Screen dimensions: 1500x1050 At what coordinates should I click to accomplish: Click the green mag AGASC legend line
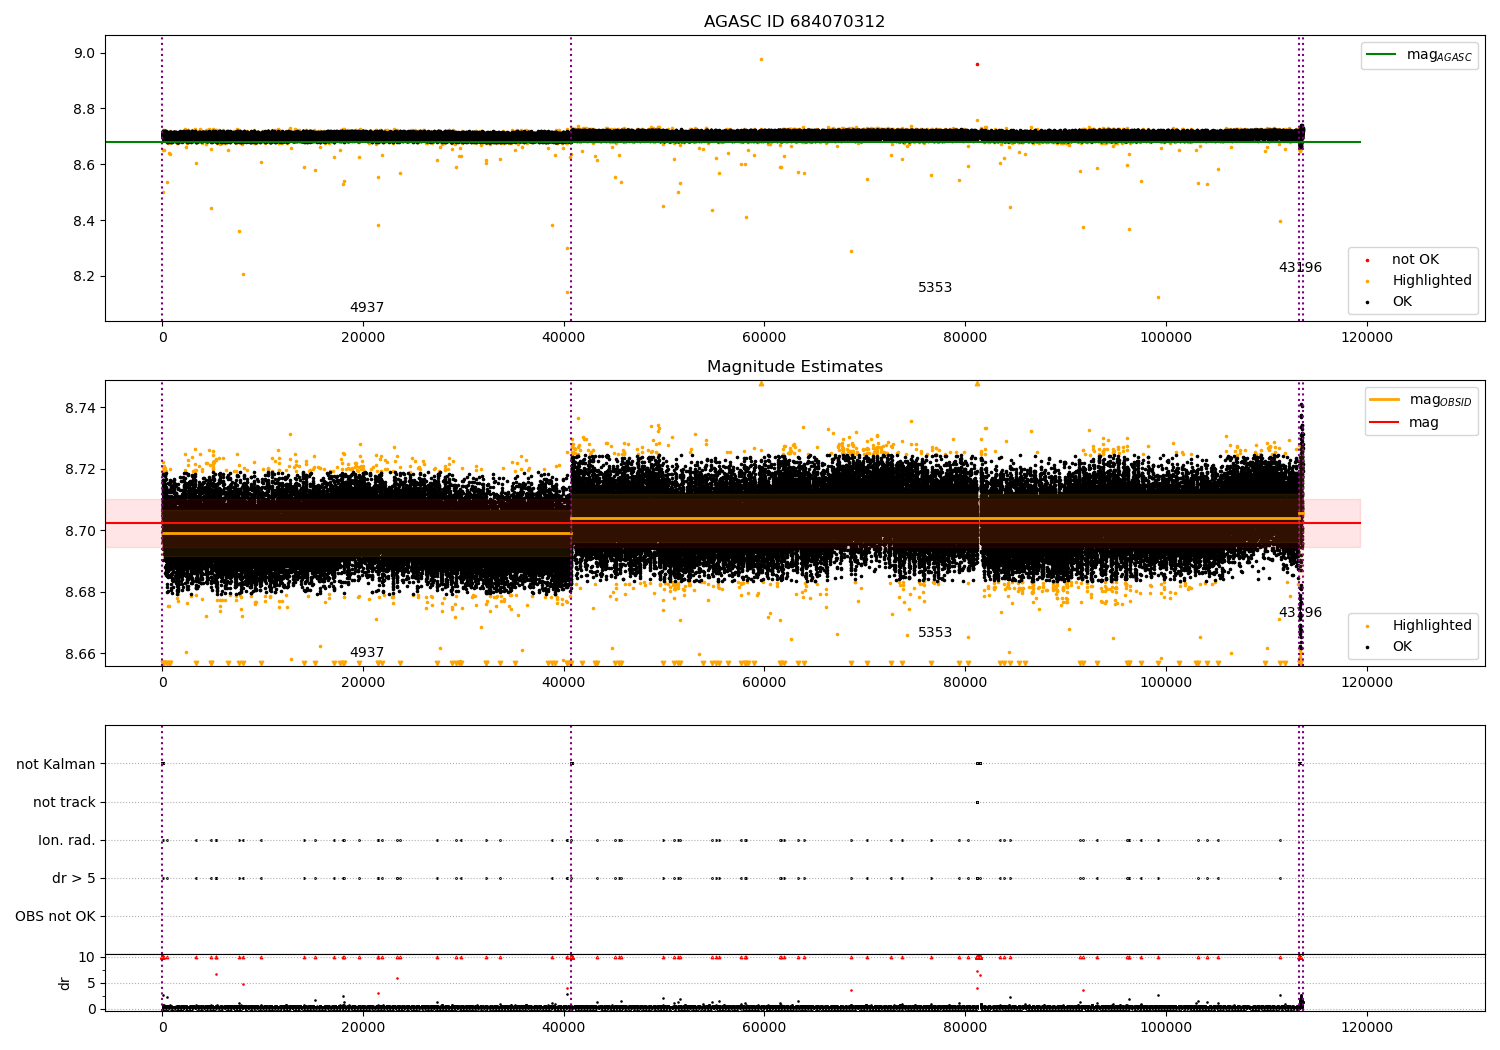(x=1381, y=55)
